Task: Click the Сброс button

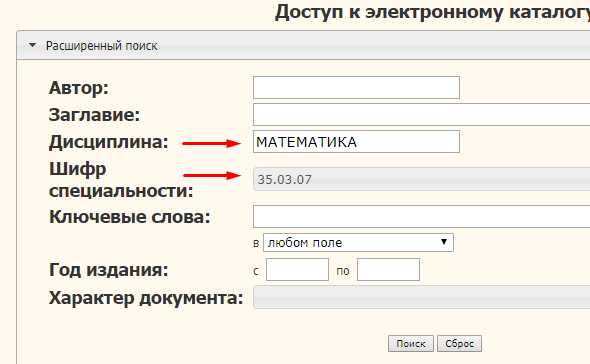Action: 459,344
